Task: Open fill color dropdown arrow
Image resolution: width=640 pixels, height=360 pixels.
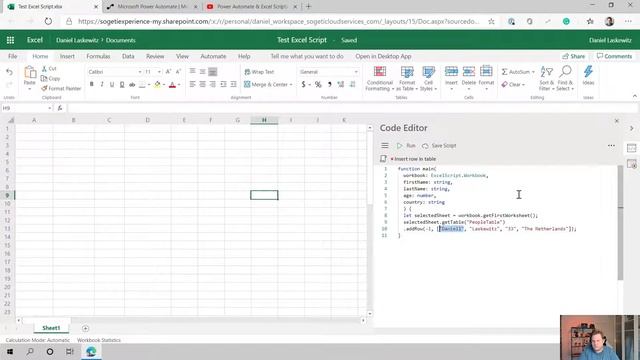Action: 164,84
